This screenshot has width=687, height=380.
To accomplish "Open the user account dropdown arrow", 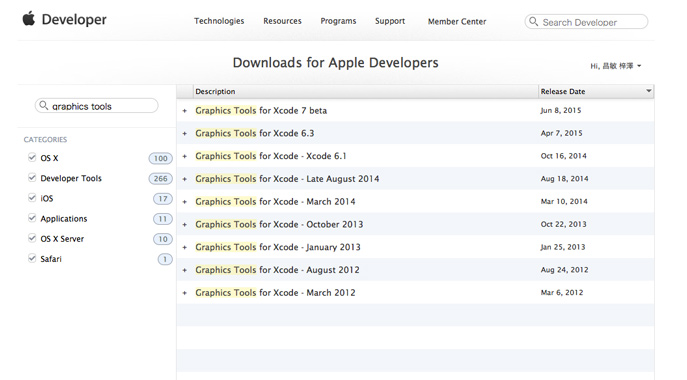I will click(x=639, y=66).
